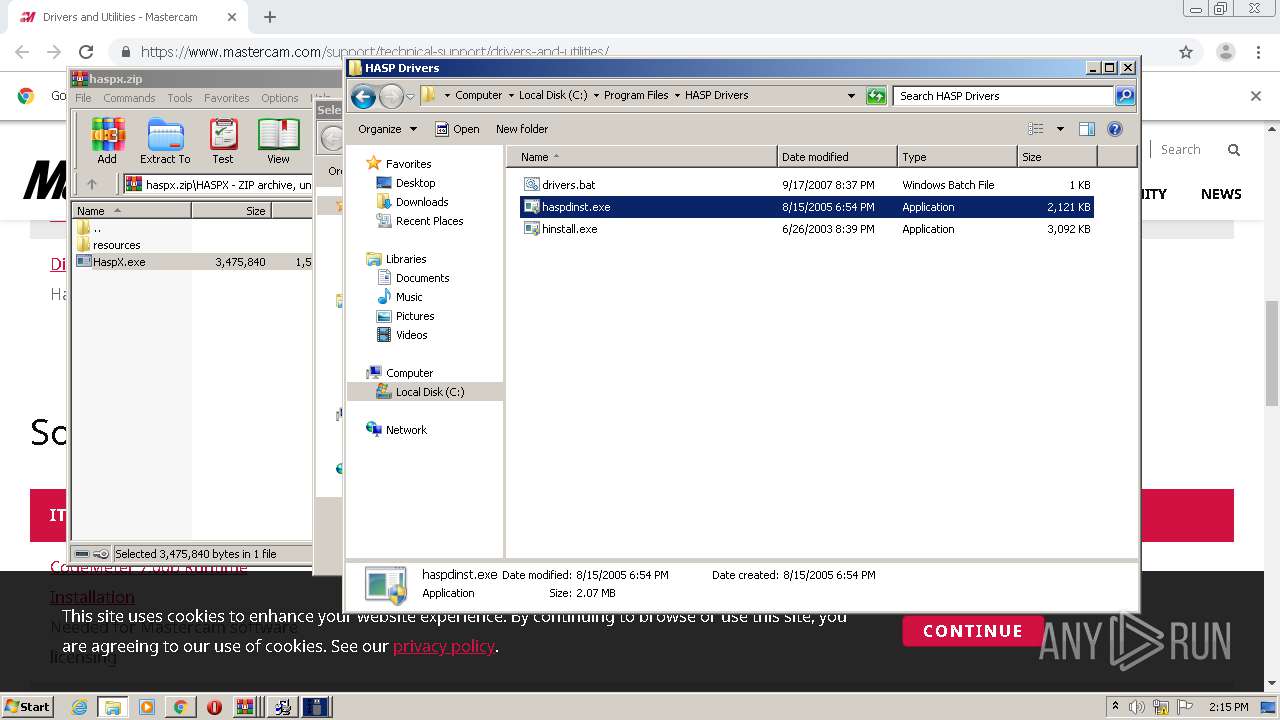Click CONTINUE on cookie banner
Screen dimensions: 1280x720
coord(972,631)
